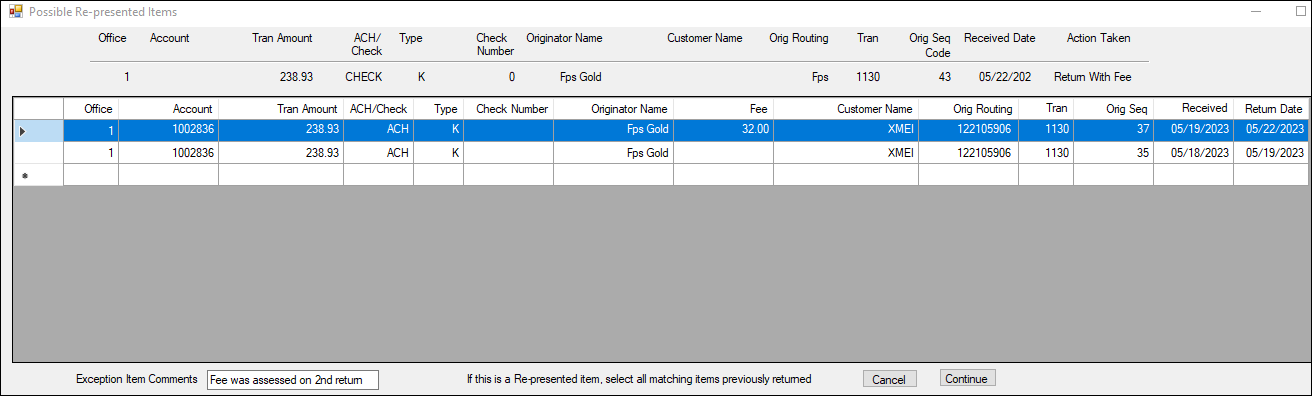This screenshot has height=396, width=1312.
Task: Sort grid by Received column header
Action: click(x=1193, y=108)
